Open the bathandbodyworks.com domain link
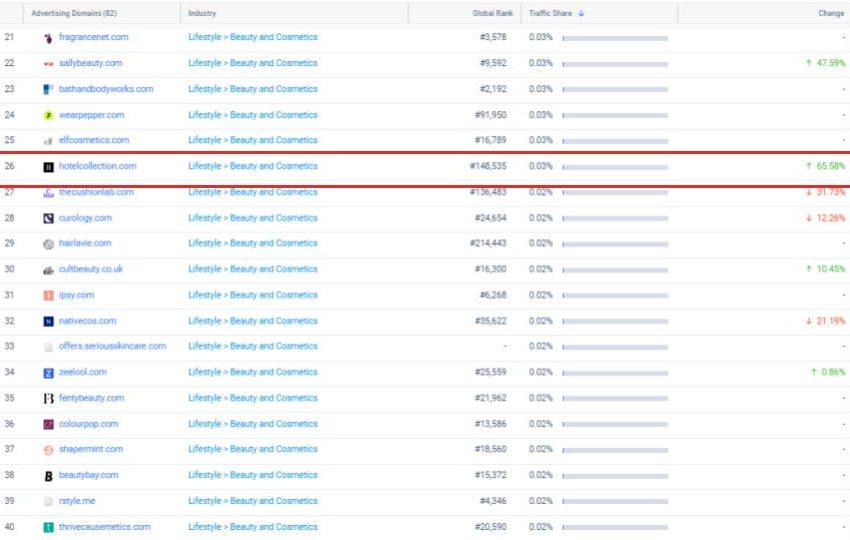850x540 pixels. tap(106, 89)
